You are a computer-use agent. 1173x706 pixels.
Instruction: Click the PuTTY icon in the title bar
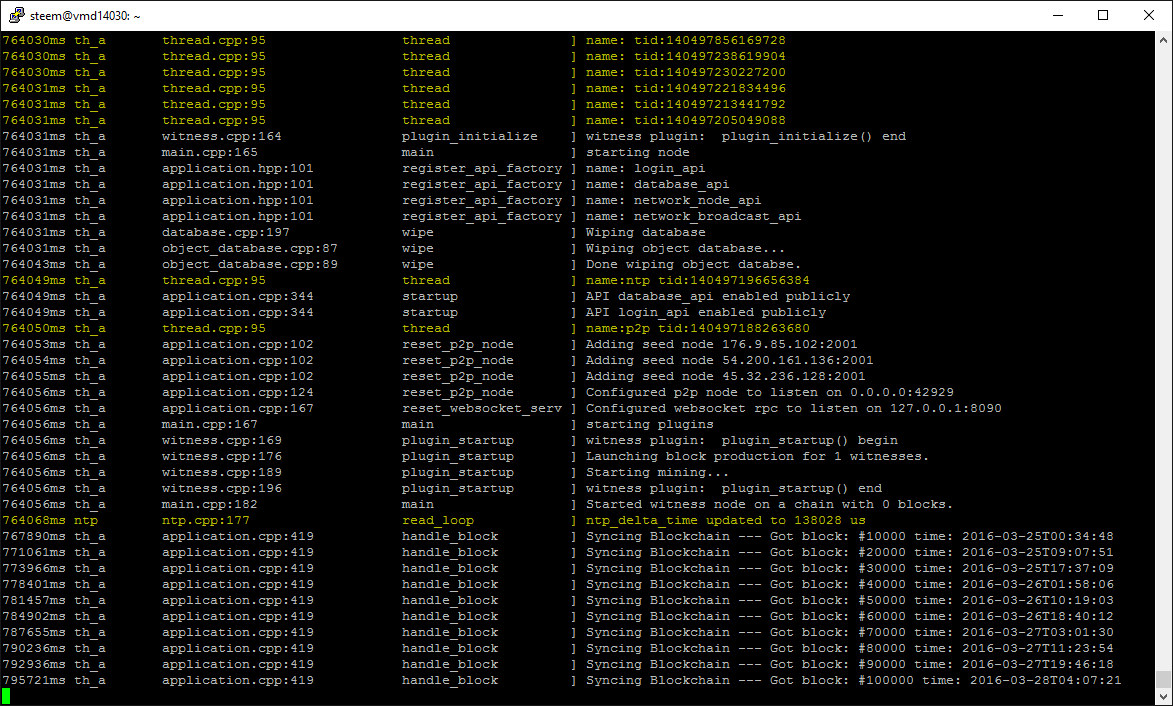[x=16, y=15]
